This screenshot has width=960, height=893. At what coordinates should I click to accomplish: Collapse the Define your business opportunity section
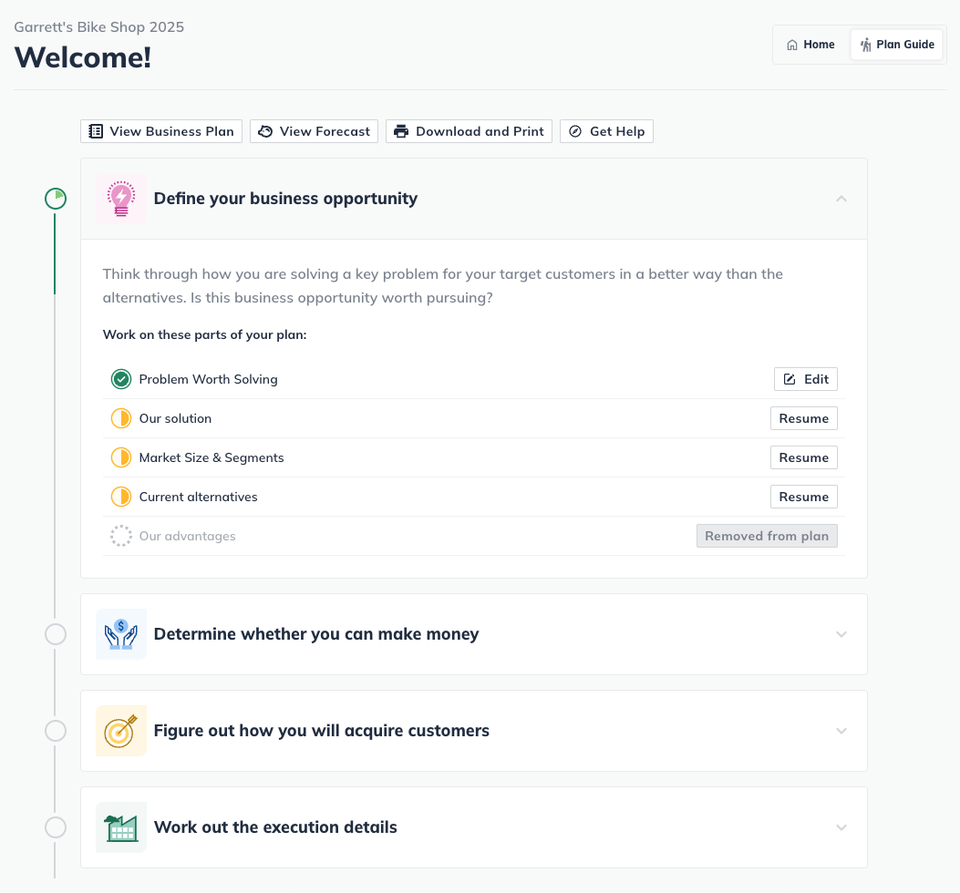tap(841, 199)
